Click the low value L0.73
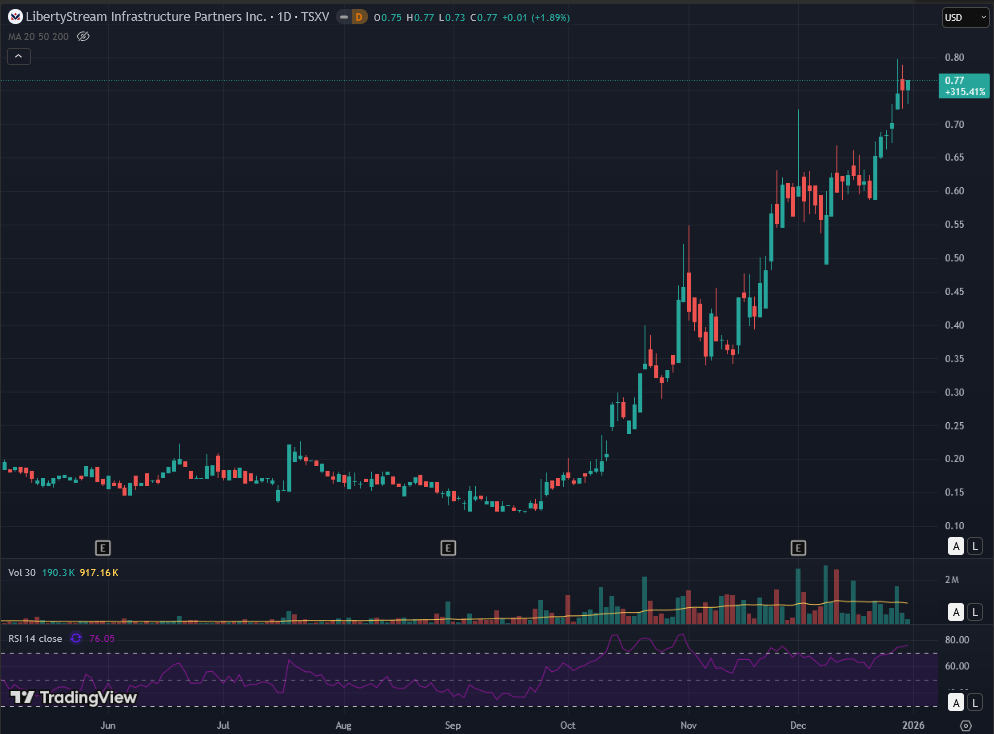 pyautogui.click(x=452, y=18)
